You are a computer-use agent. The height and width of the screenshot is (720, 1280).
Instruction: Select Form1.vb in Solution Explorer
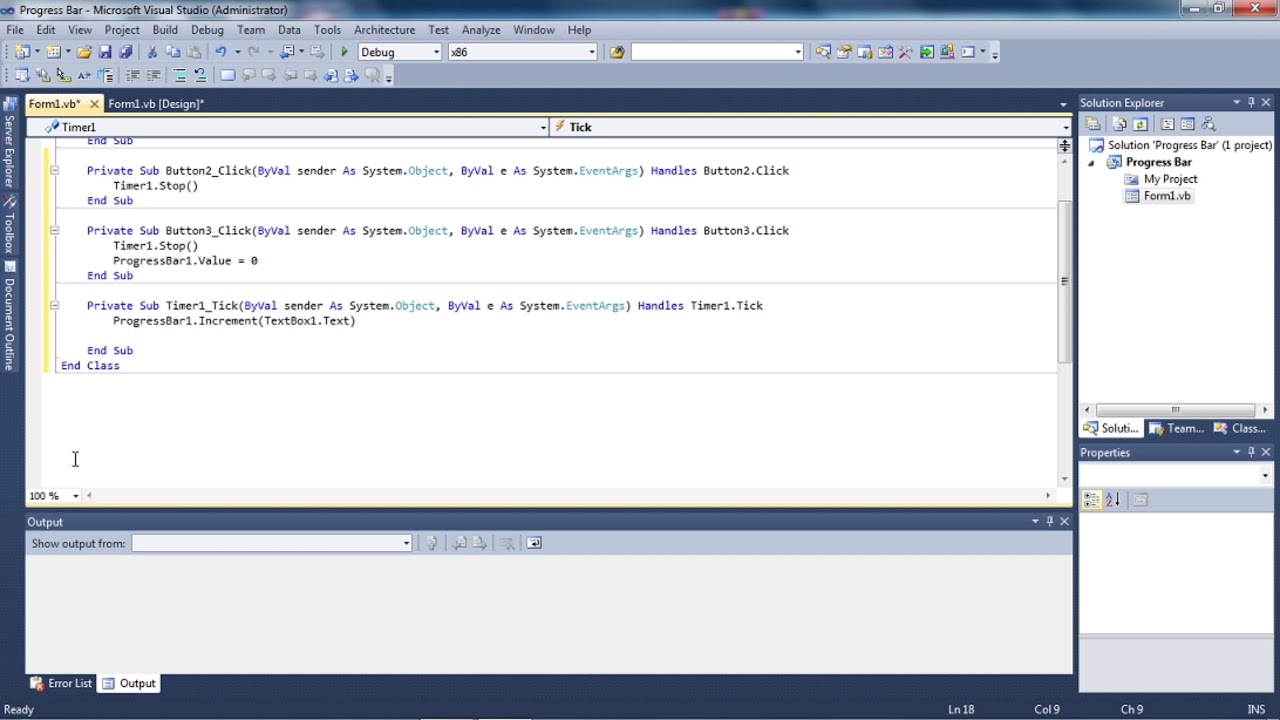coord(1167,196)
